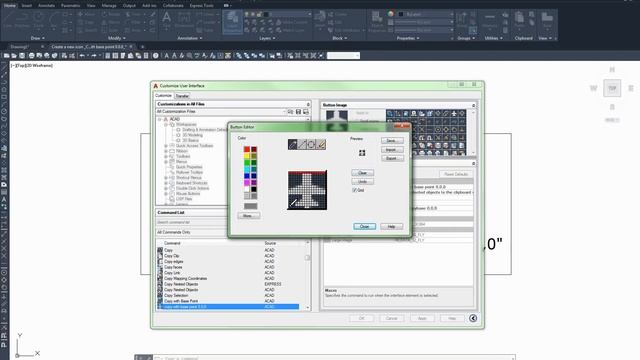Screen dimensions: 640x360
Task: Click the round arrow collapse button in CUI
Action: pyautogui.click(x=473, y=318)
